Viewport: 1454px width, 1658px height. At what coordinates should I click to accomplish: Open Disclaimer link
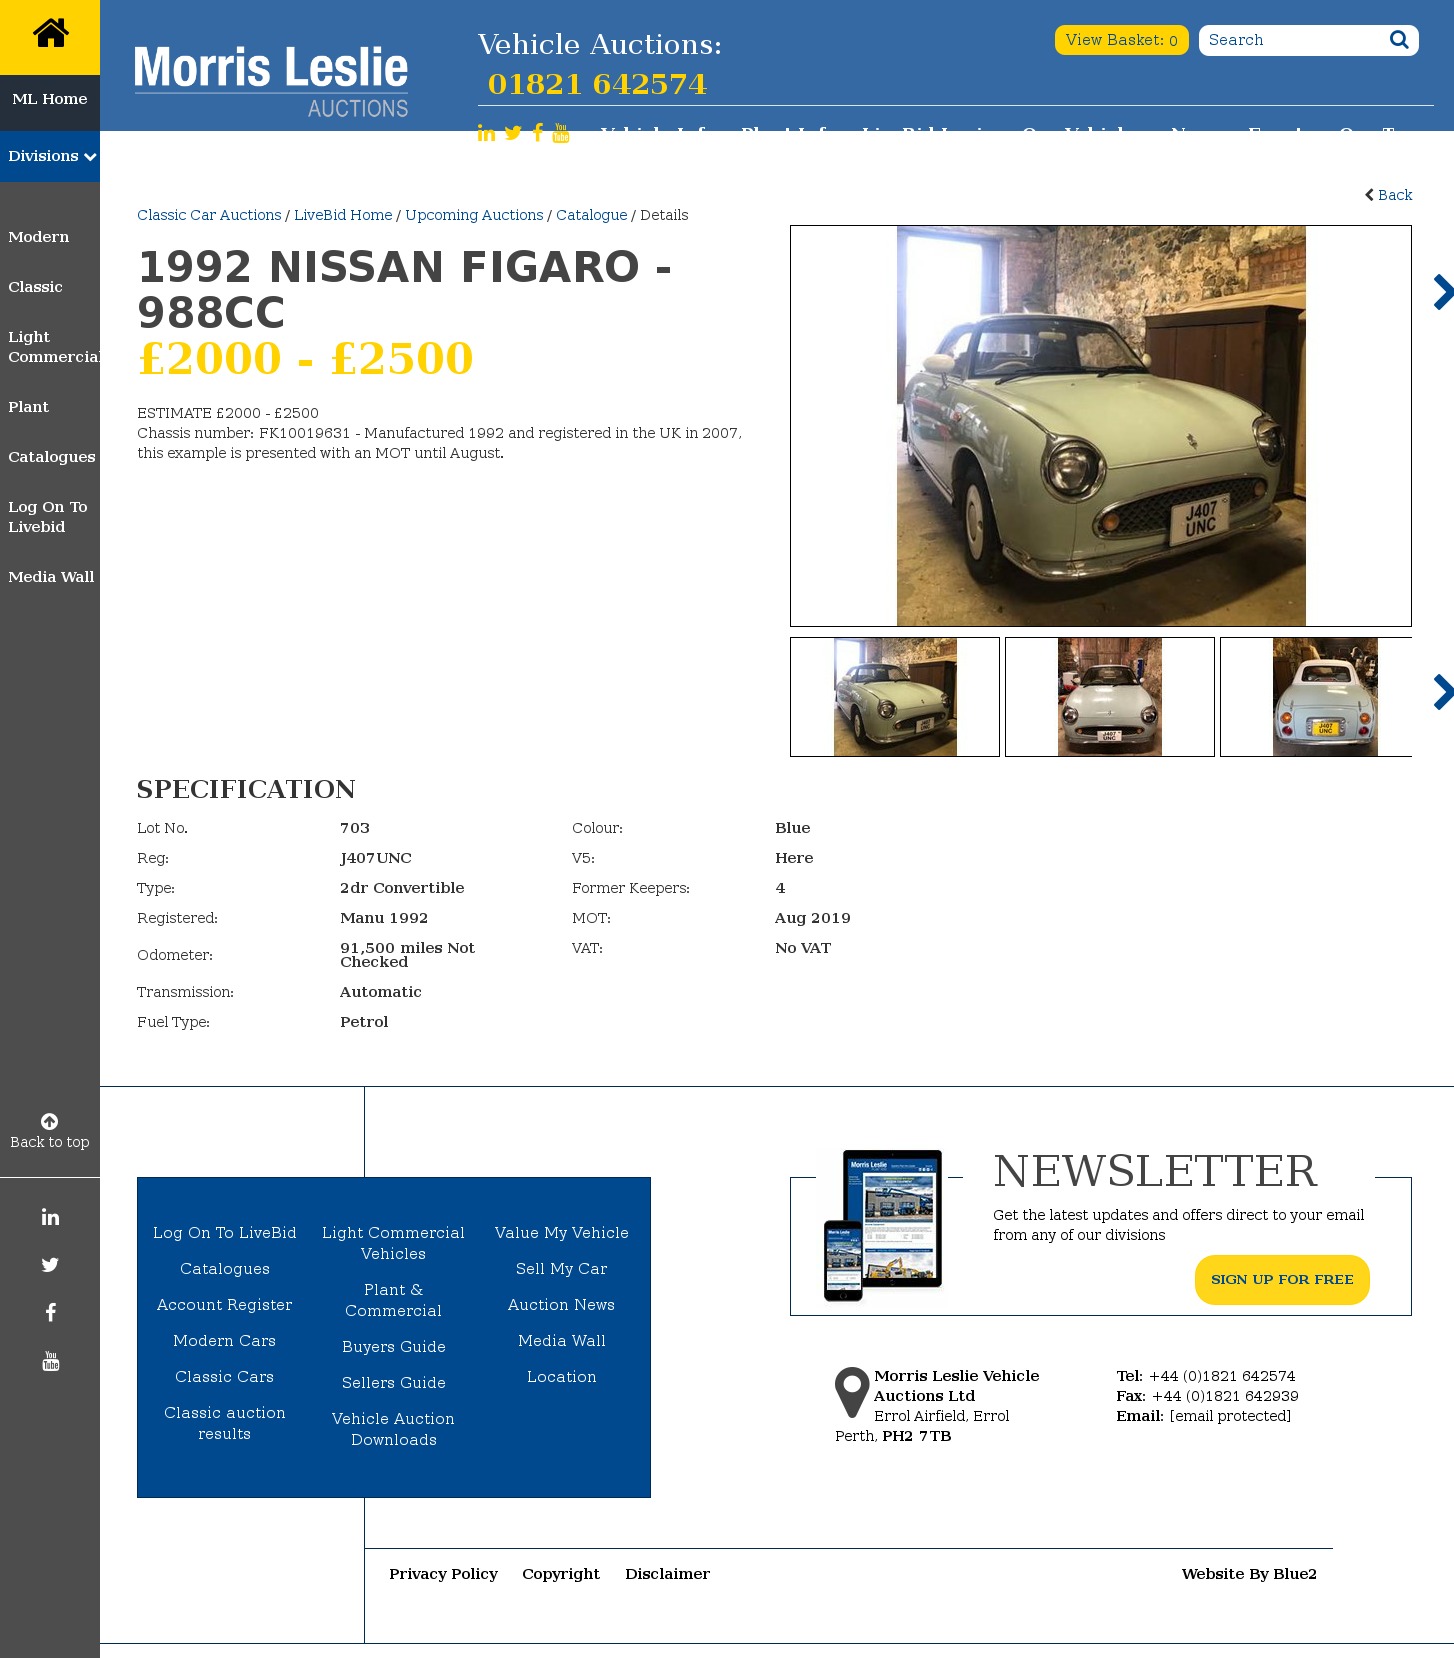668,1574
